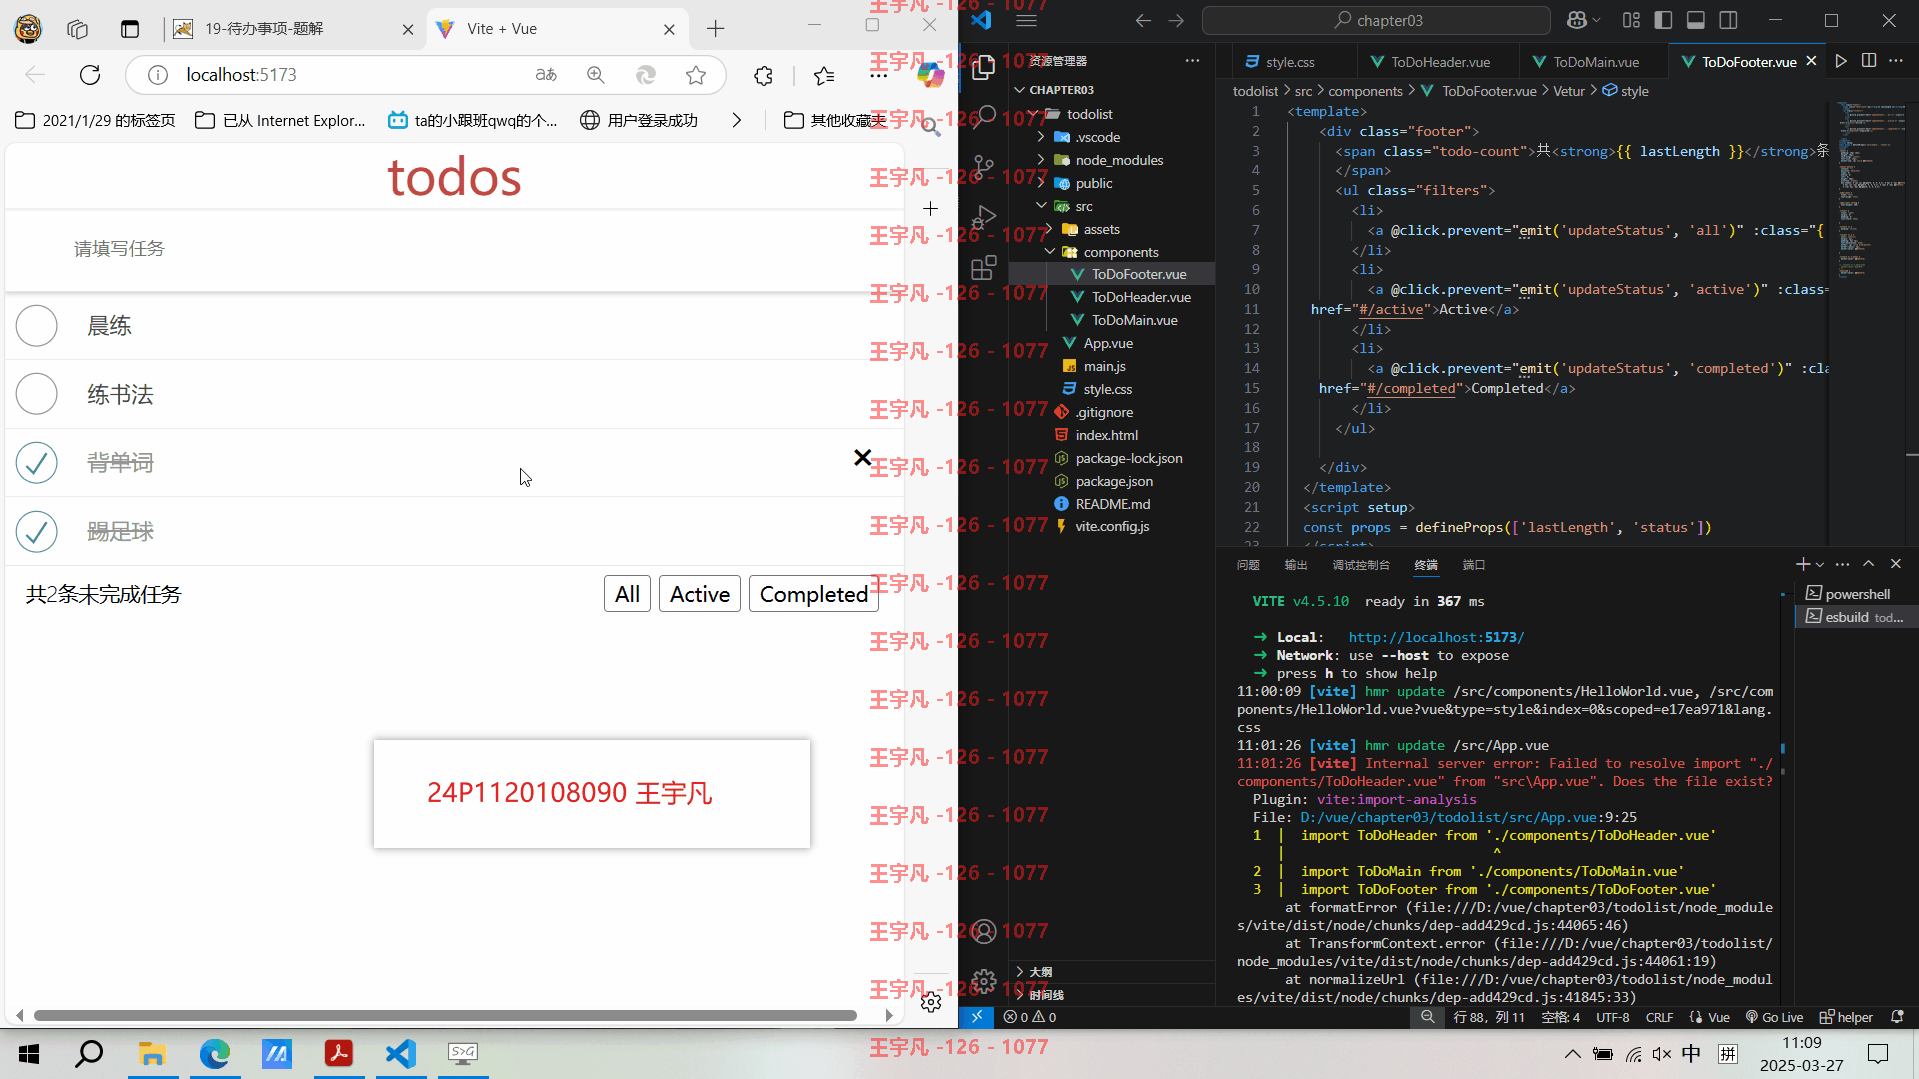Screen dimensions: 1919x1079
Task: Filter todos with Active button
Action: 700,594
